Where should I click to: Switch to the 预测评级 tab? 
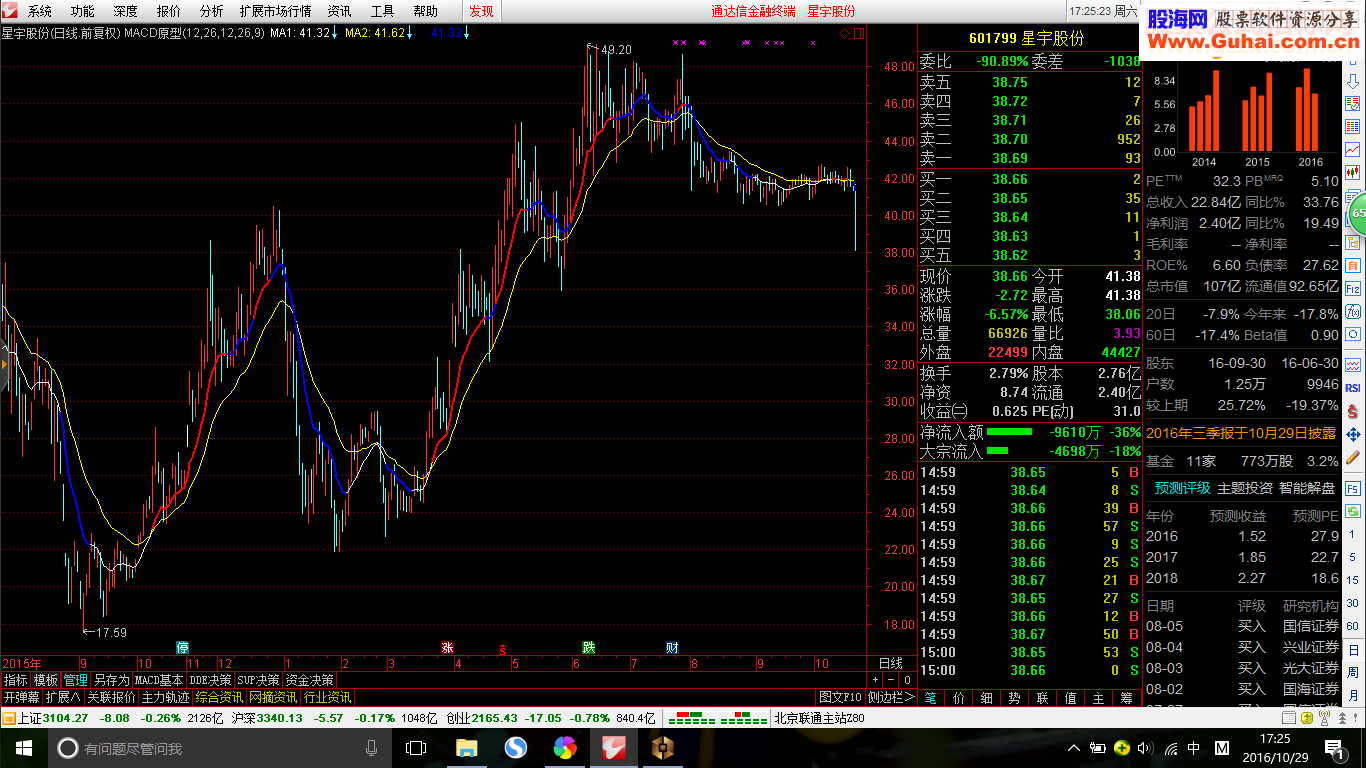click(1182, 488)
